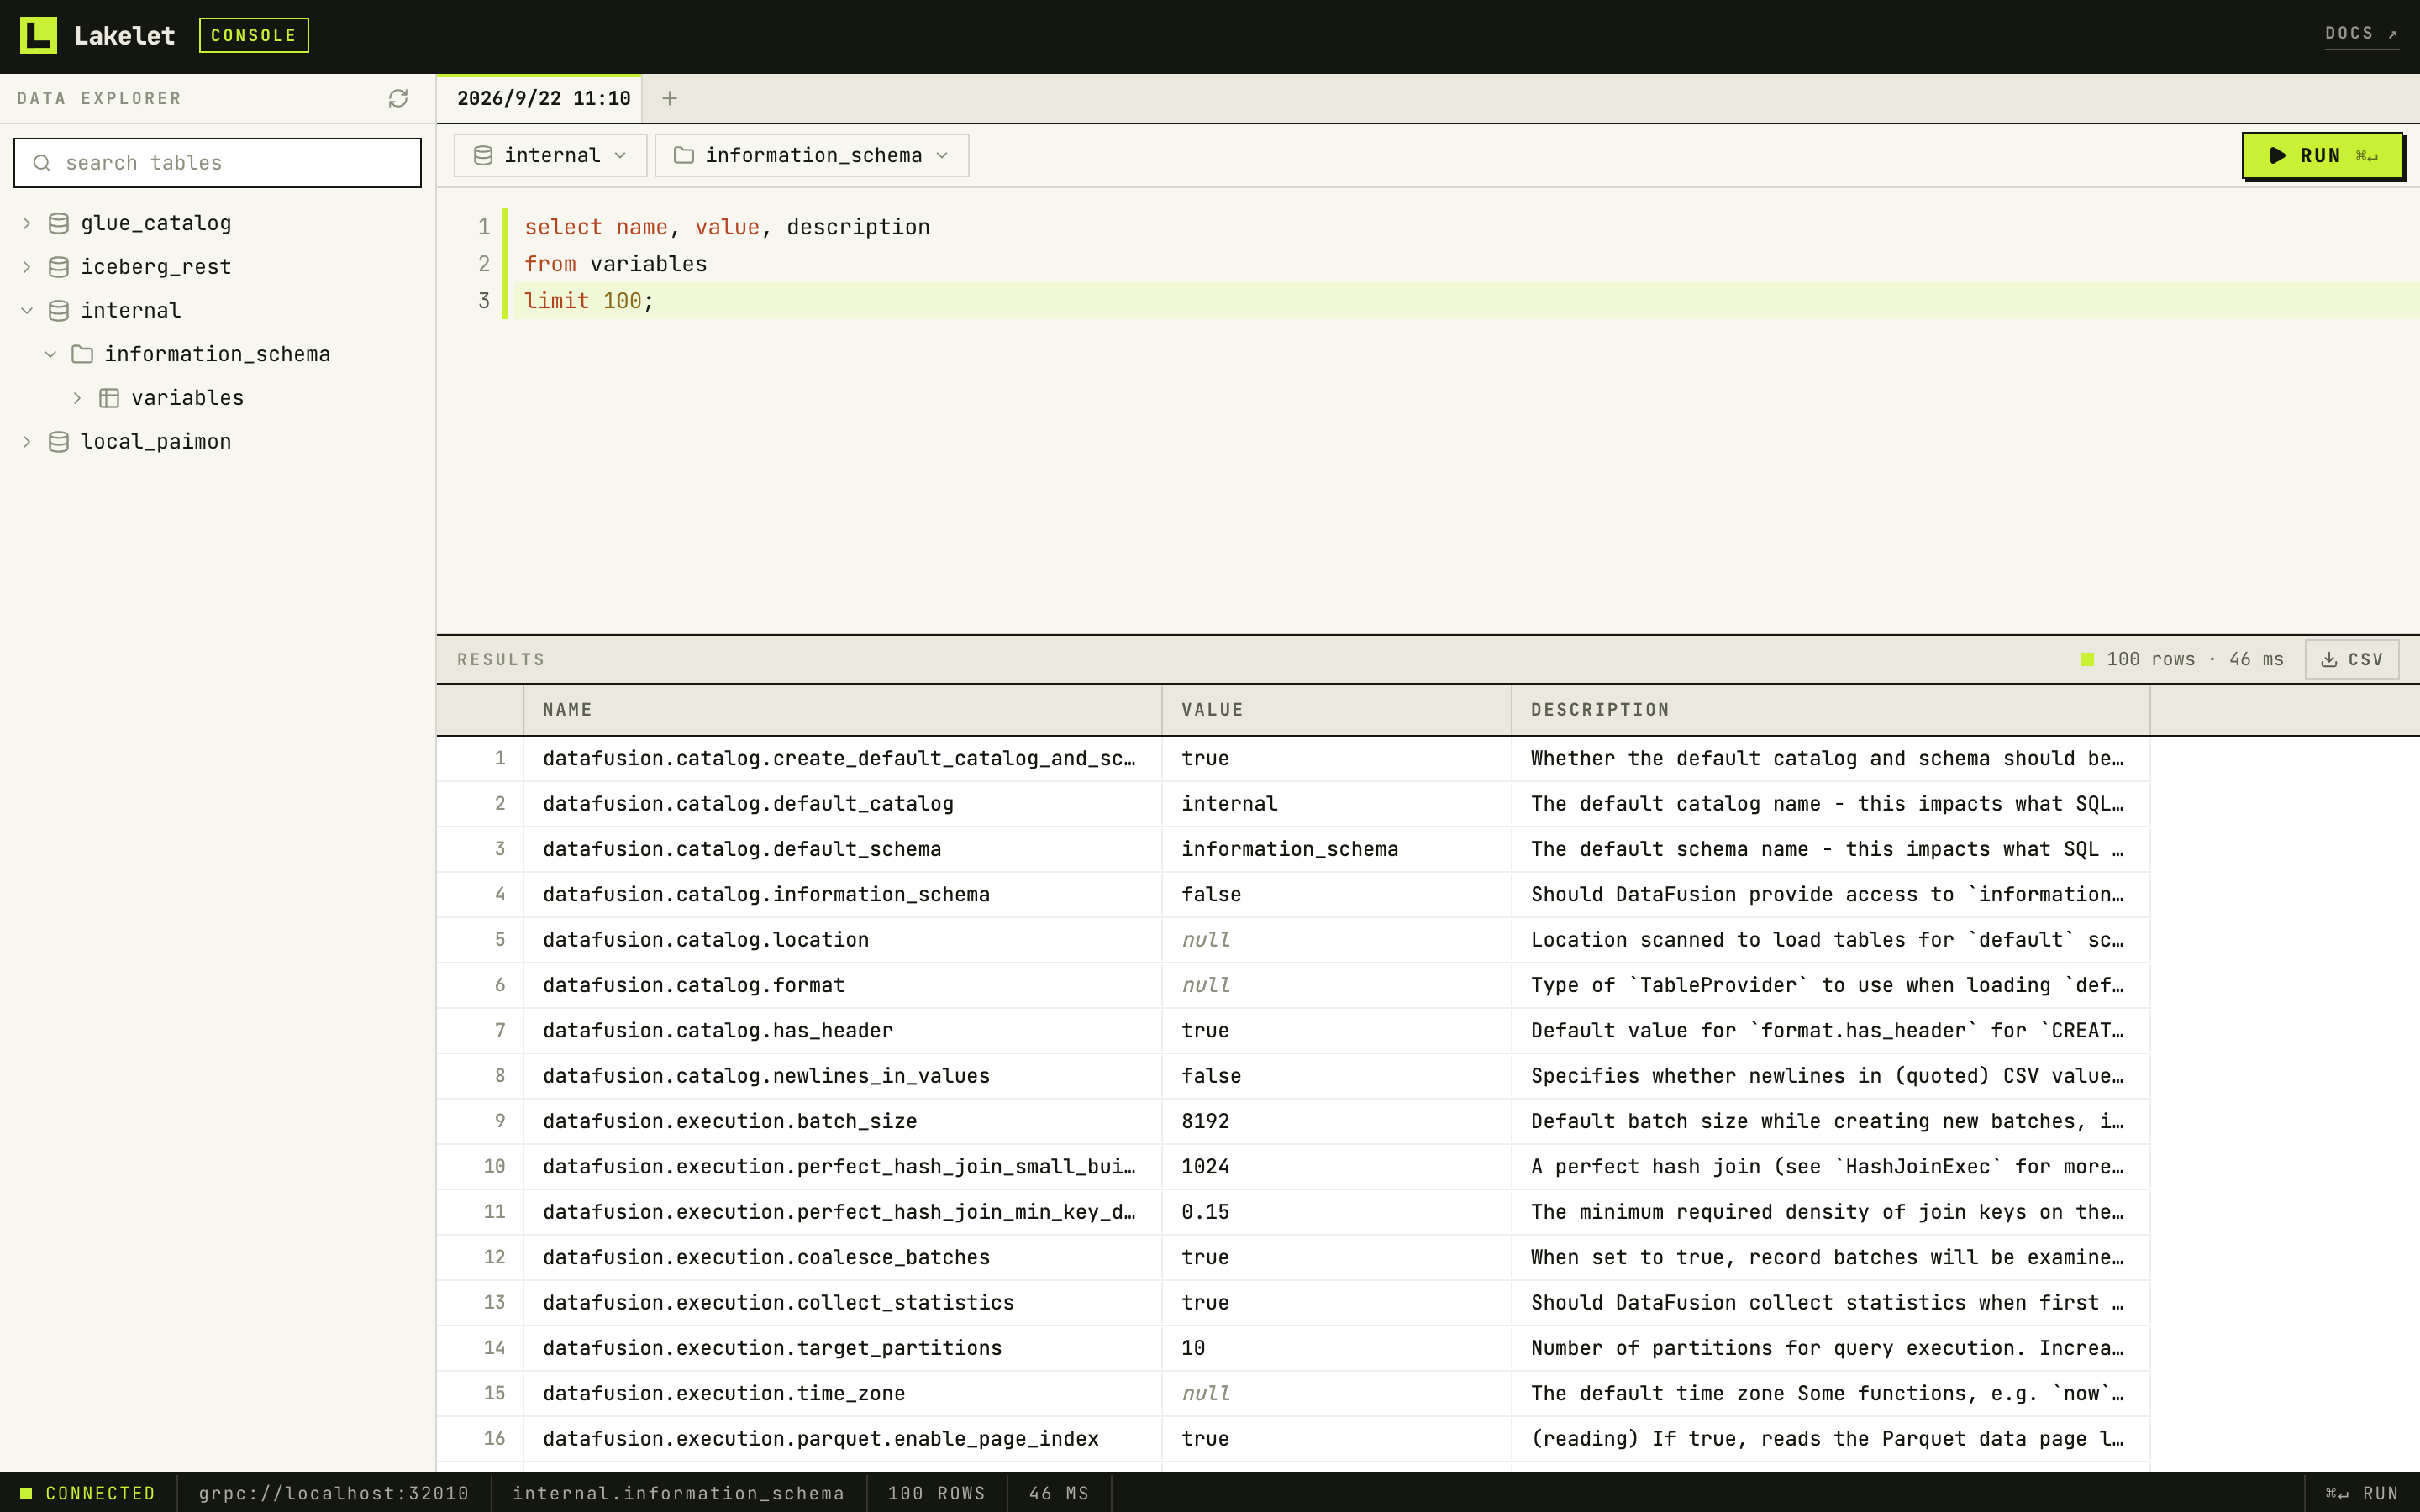2420x1512 pixels.
Task: Click the local_paimon database icon
Action: 59,442
